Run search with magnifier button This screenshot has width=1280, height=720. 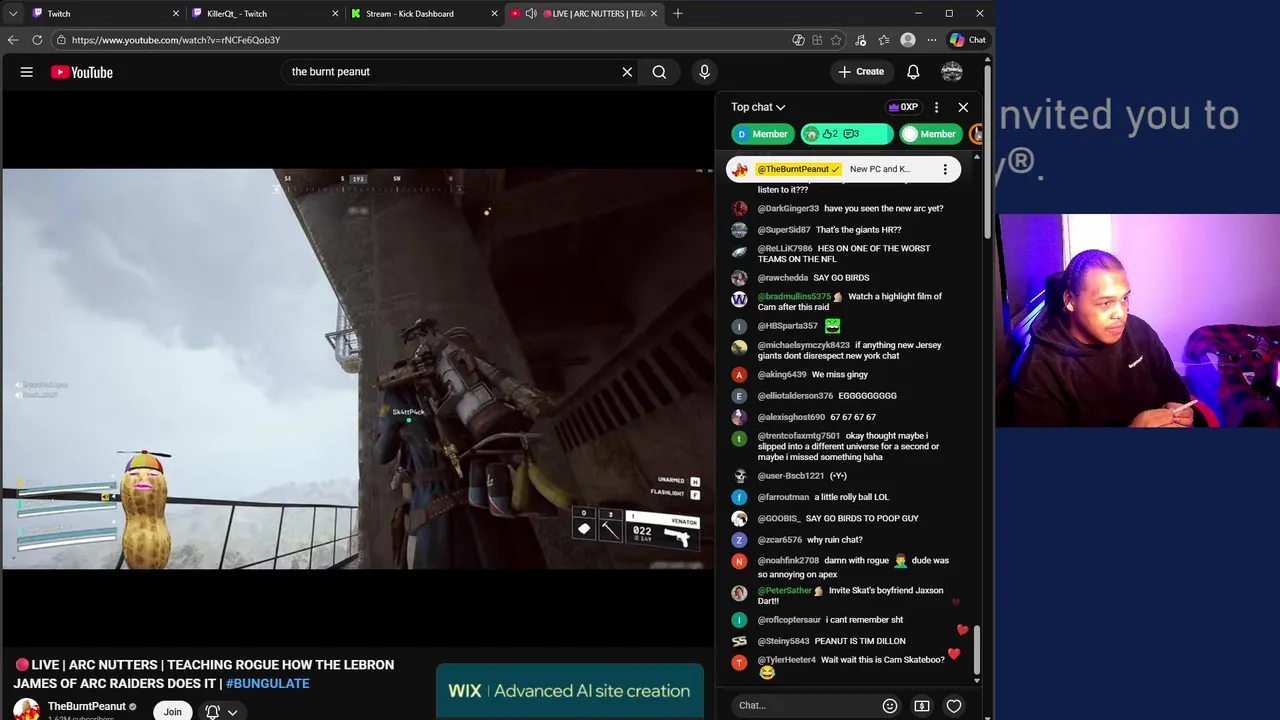coord(659,72)
